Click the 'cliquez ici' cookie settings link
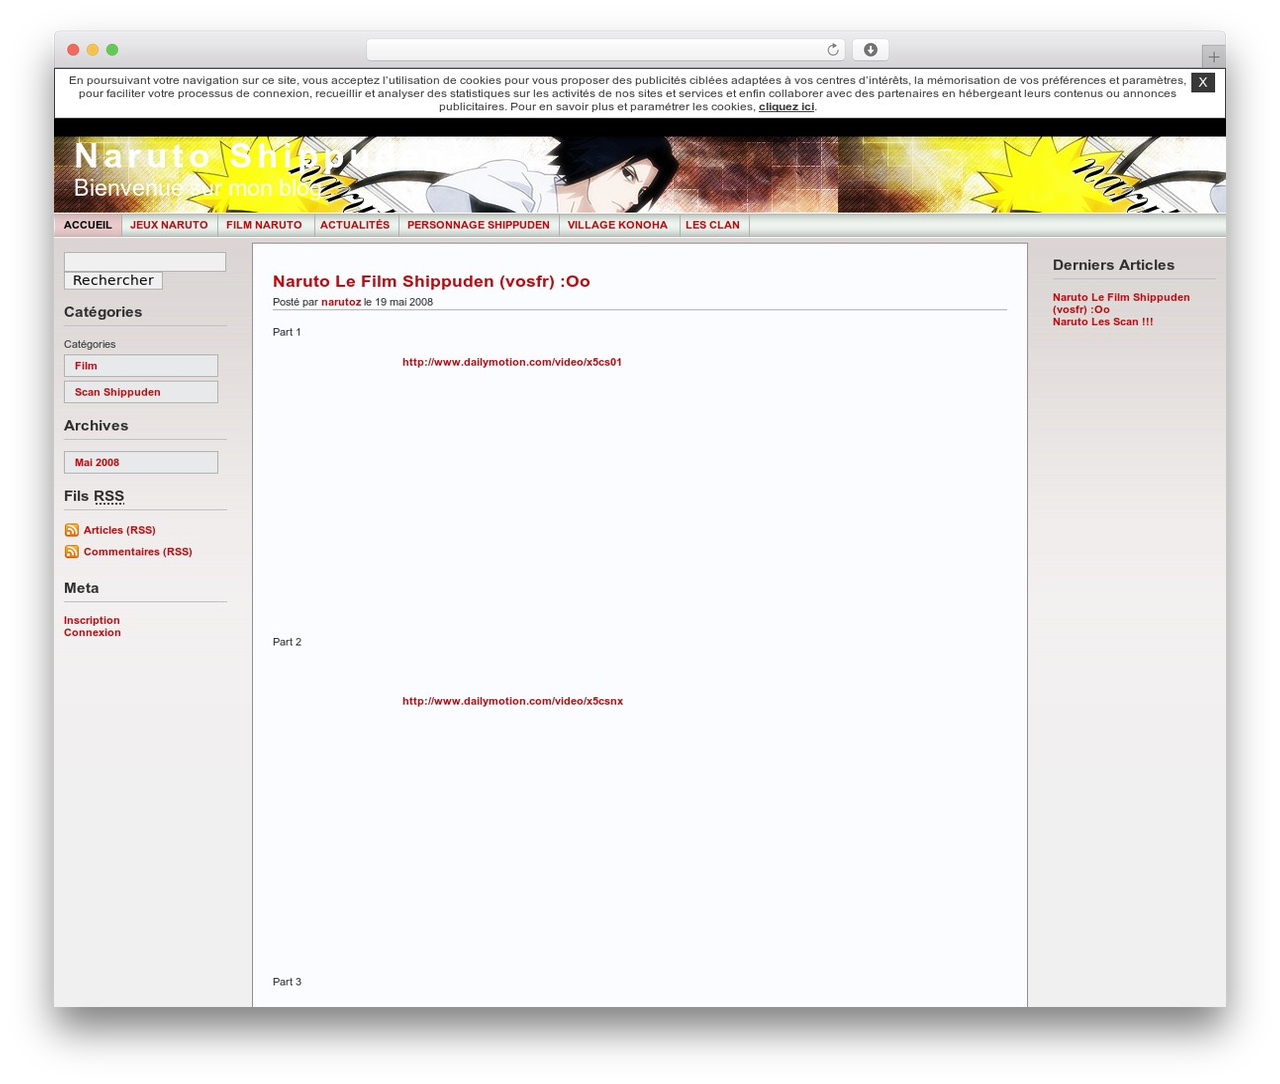The height and width of the screenshot is (1084, 1280). click(786, 106)
